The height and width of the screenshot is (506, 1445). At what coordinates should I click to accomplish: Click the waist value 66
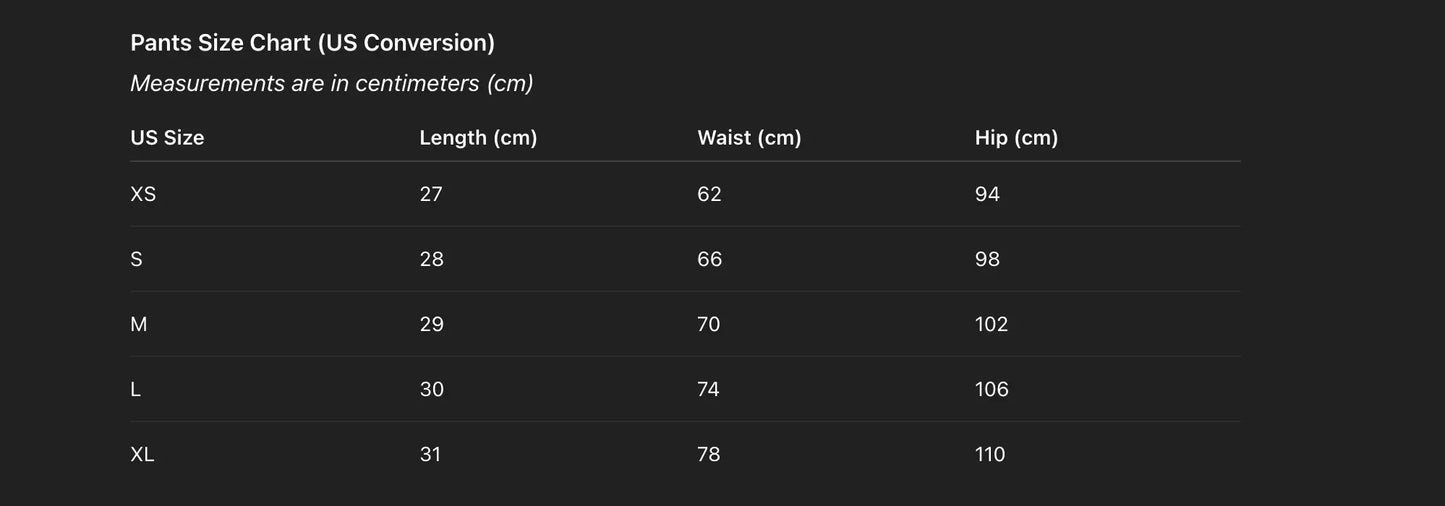[709, 259]
